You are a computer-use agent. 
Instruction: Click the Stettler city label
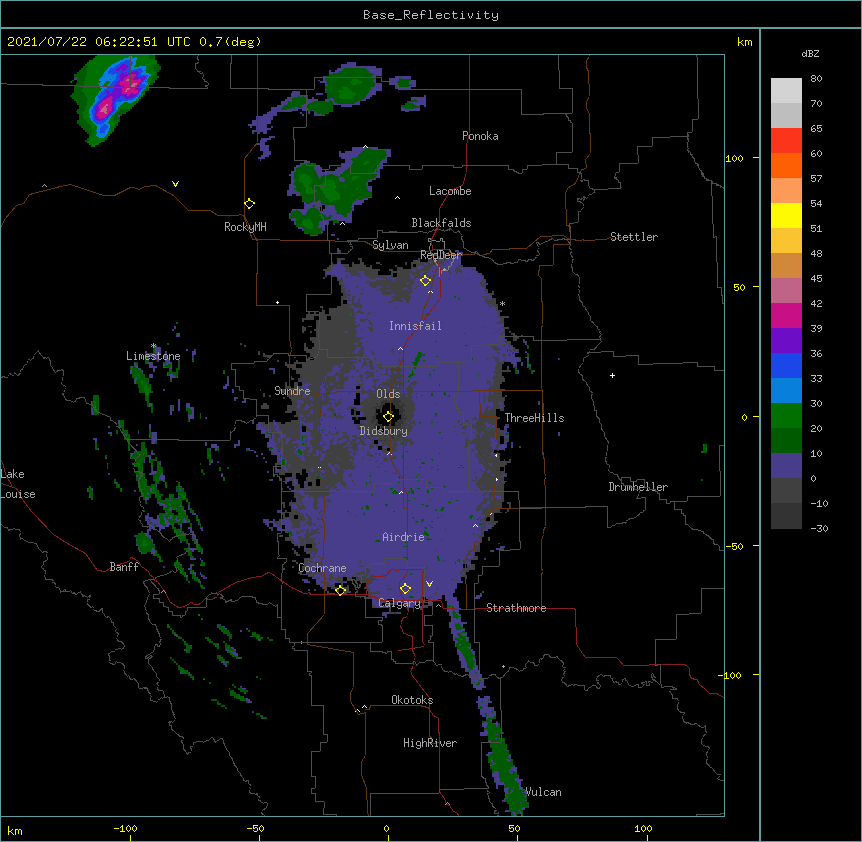[x=634, y=237]
